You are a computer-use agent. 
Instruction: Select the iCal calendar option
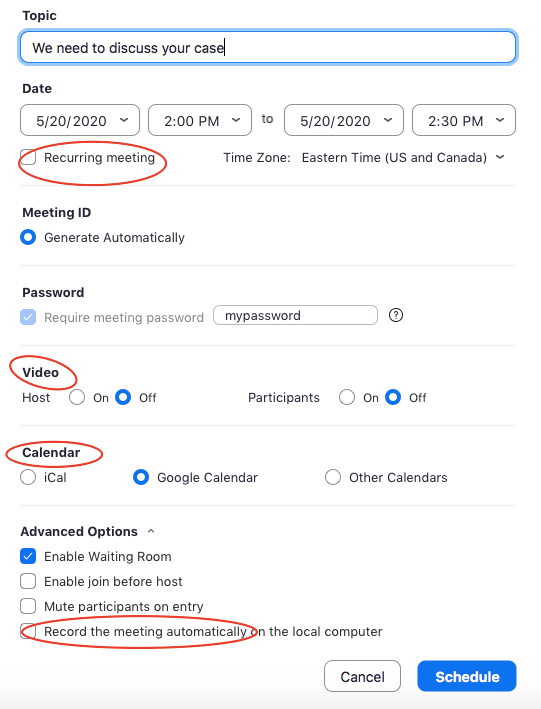pos(28,477)
